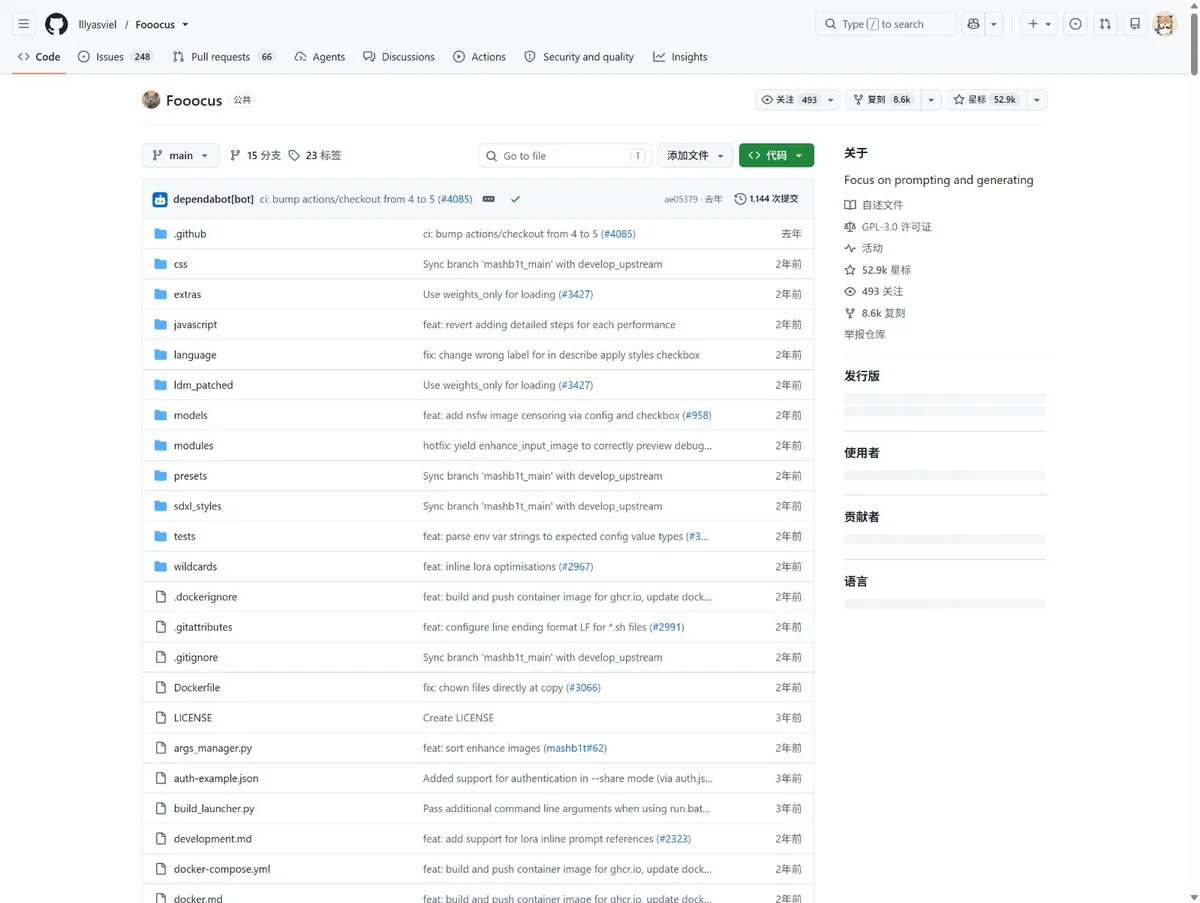
Task: Open the hamburger navigation menu
Action: 24,24
